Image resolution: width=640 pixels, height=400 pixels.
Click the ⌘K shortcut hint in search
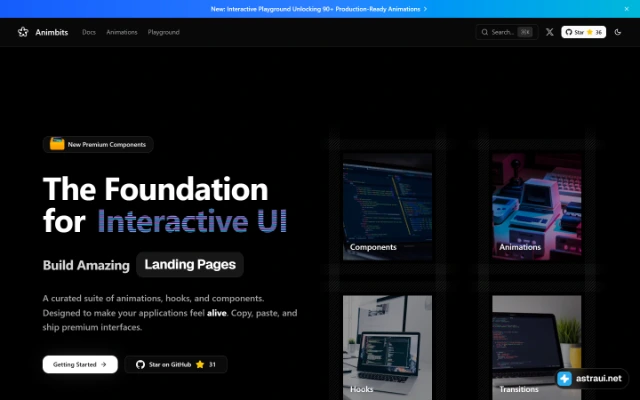[525, 32]
